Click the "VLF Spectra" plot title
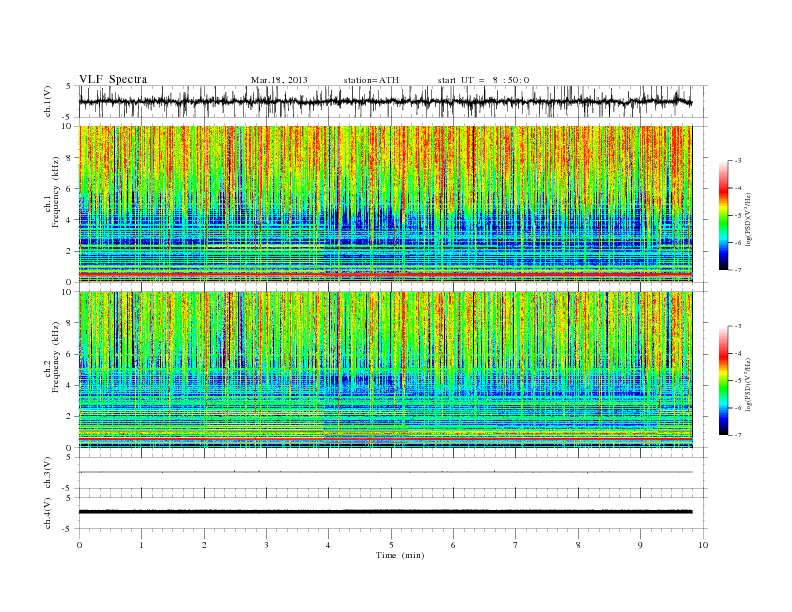This screenshot has width=792, height=612. coord(113,79)
